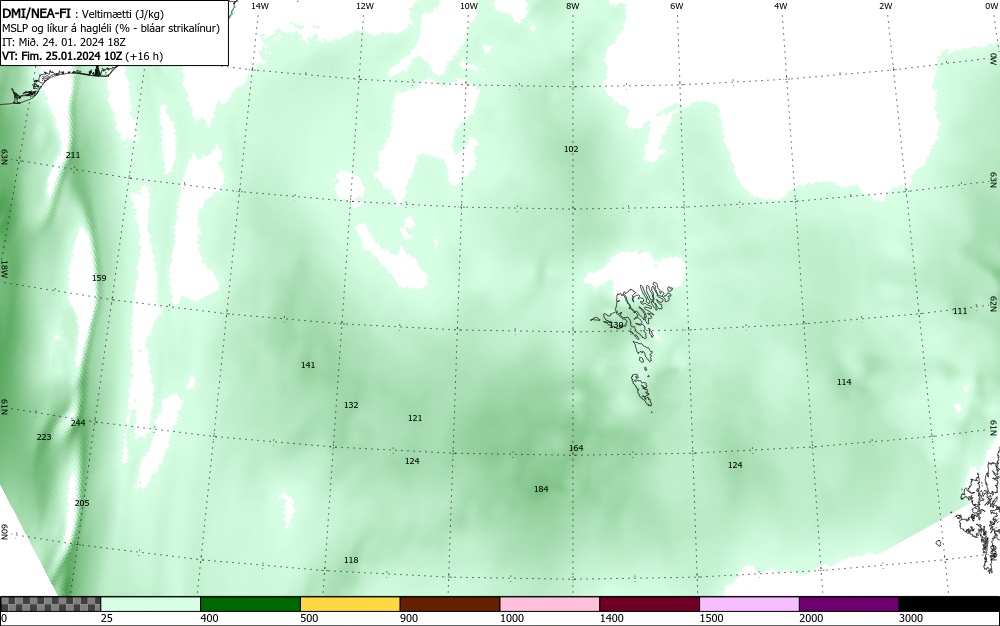The image size is (1000, 626).
Task: Click the black legend swatch above 3000
Action: tap(949, 604)
